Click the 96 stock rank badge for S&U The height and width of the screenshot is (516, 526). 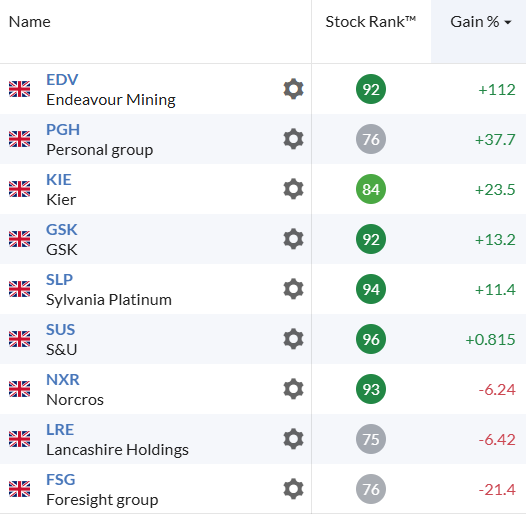coord(371,339)
